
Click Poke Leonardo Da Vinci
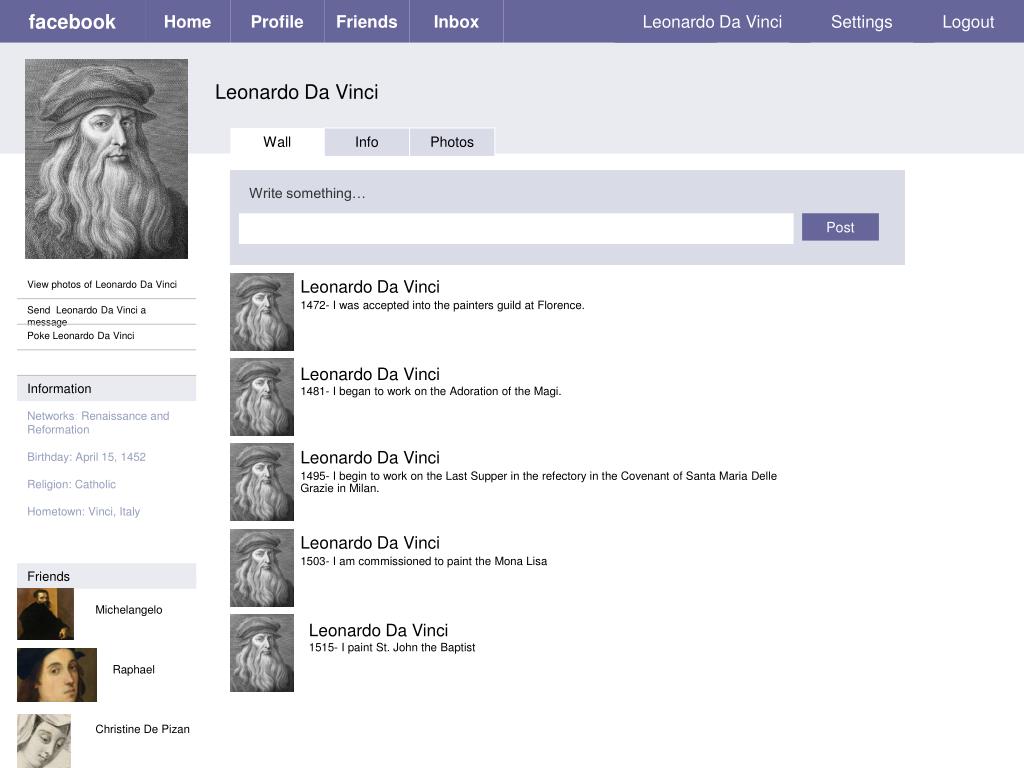80,335
